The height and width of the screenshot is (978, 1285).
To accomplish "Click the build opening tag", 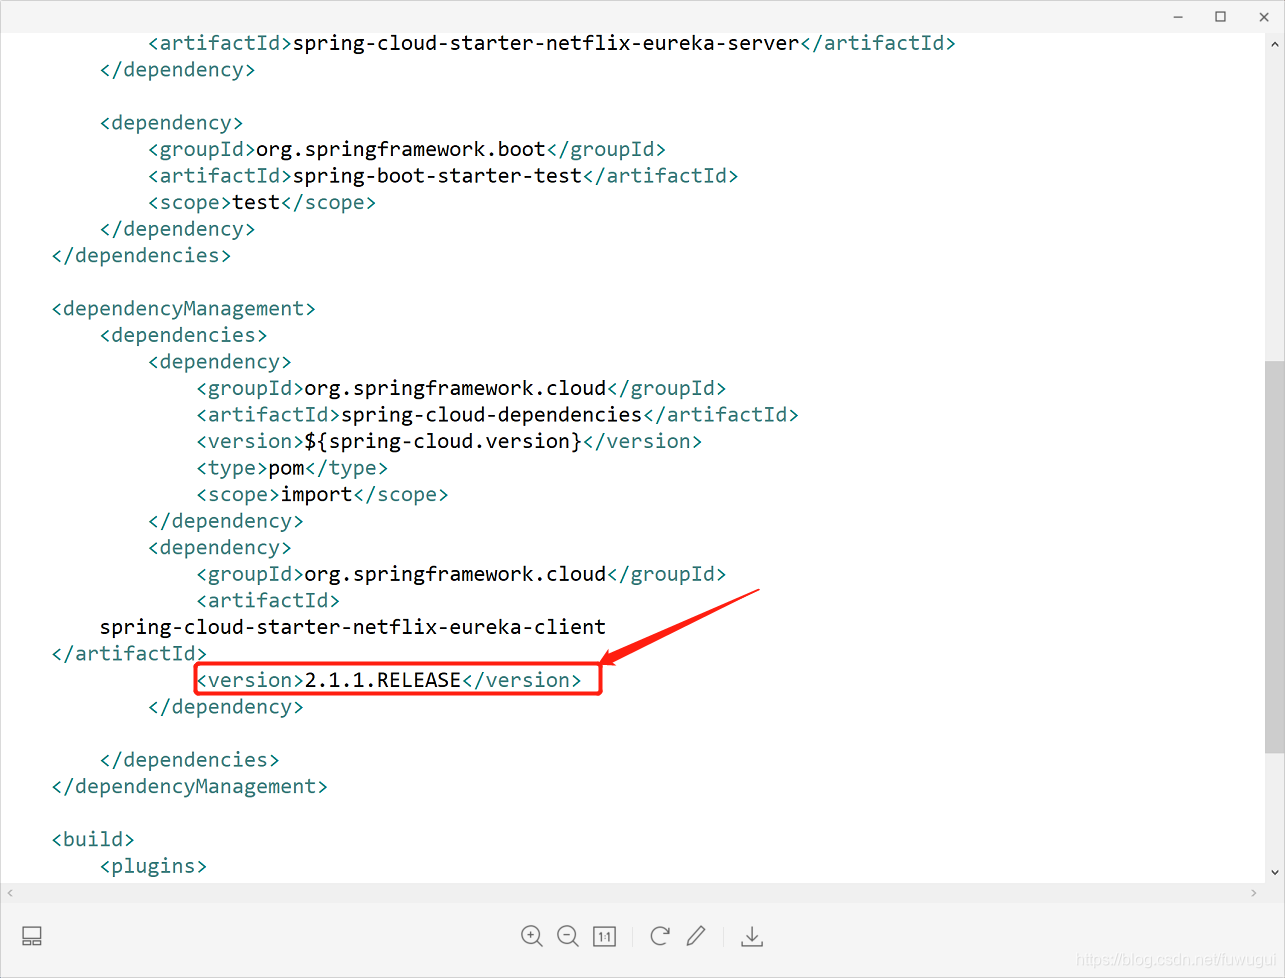I will tap(92, 840).
